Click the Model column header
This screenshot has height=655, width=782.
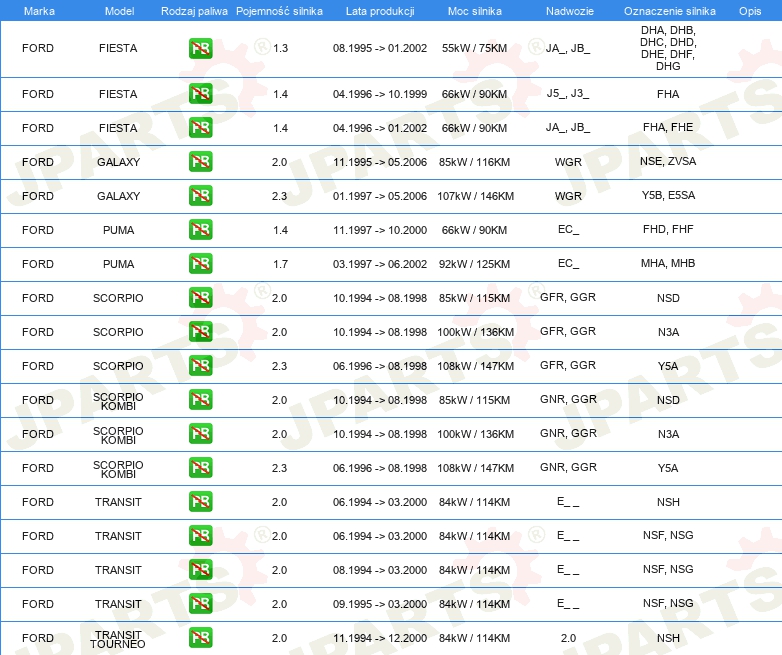click(x=119, y=11)
